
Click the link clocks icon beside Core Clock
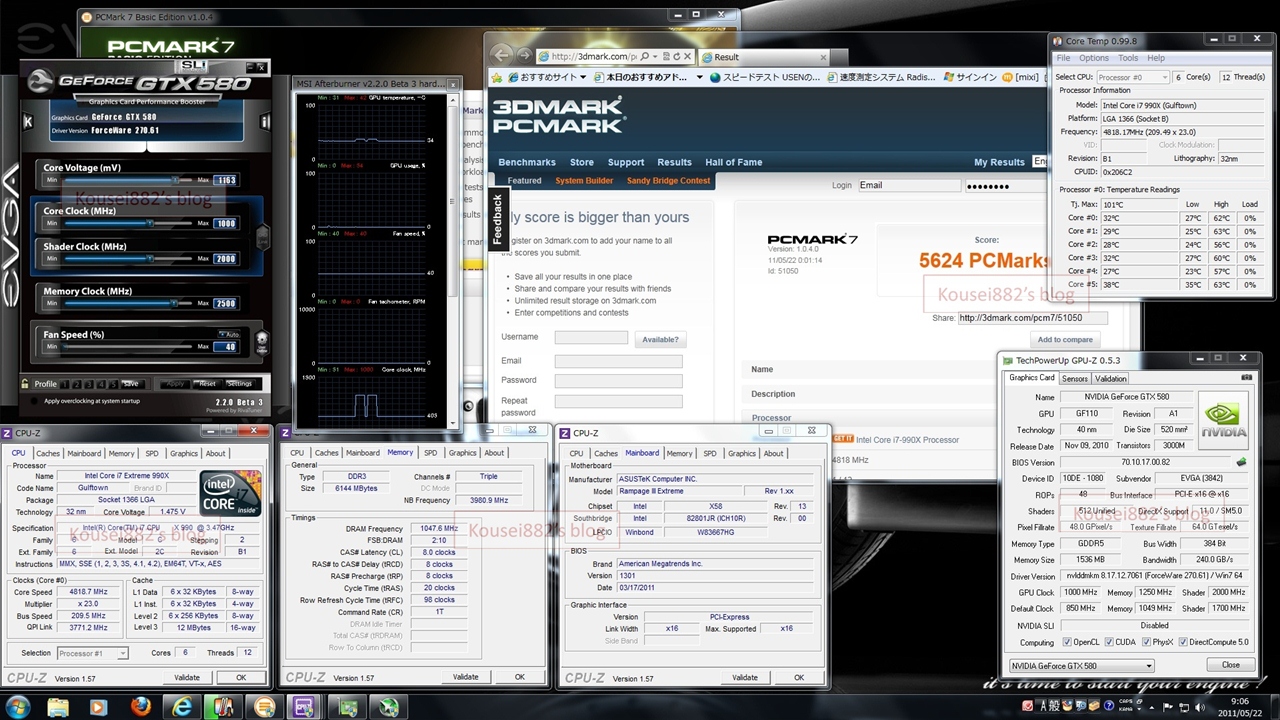pyautogui.click(x=264, y=238)
